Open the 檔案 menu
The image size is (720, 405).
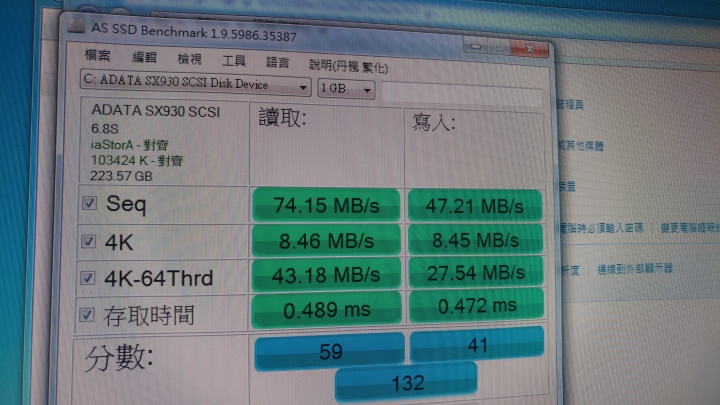(x=97, y=56)
